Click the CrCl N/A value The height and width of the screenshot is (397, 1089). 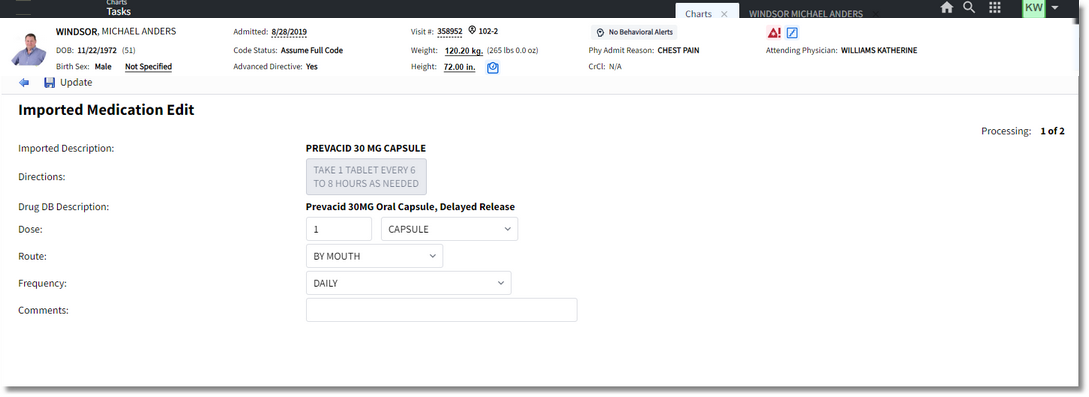pyautogui.click(x=615, y=67)
